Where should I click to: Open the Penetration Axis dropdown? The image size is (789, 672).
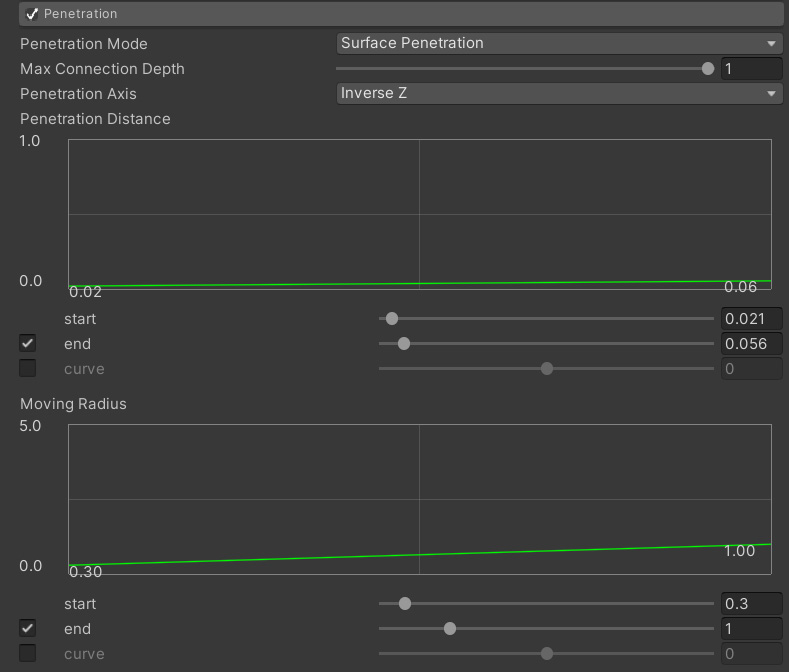click(x=559, y=93)
